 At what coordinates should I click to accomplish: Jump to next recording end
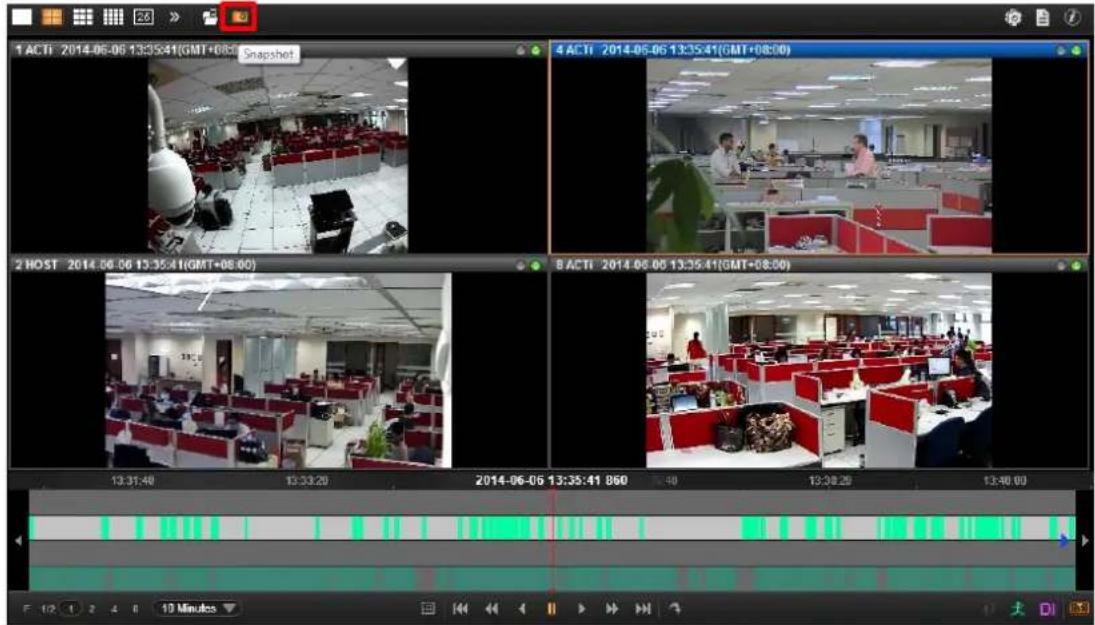click(643, 609)
